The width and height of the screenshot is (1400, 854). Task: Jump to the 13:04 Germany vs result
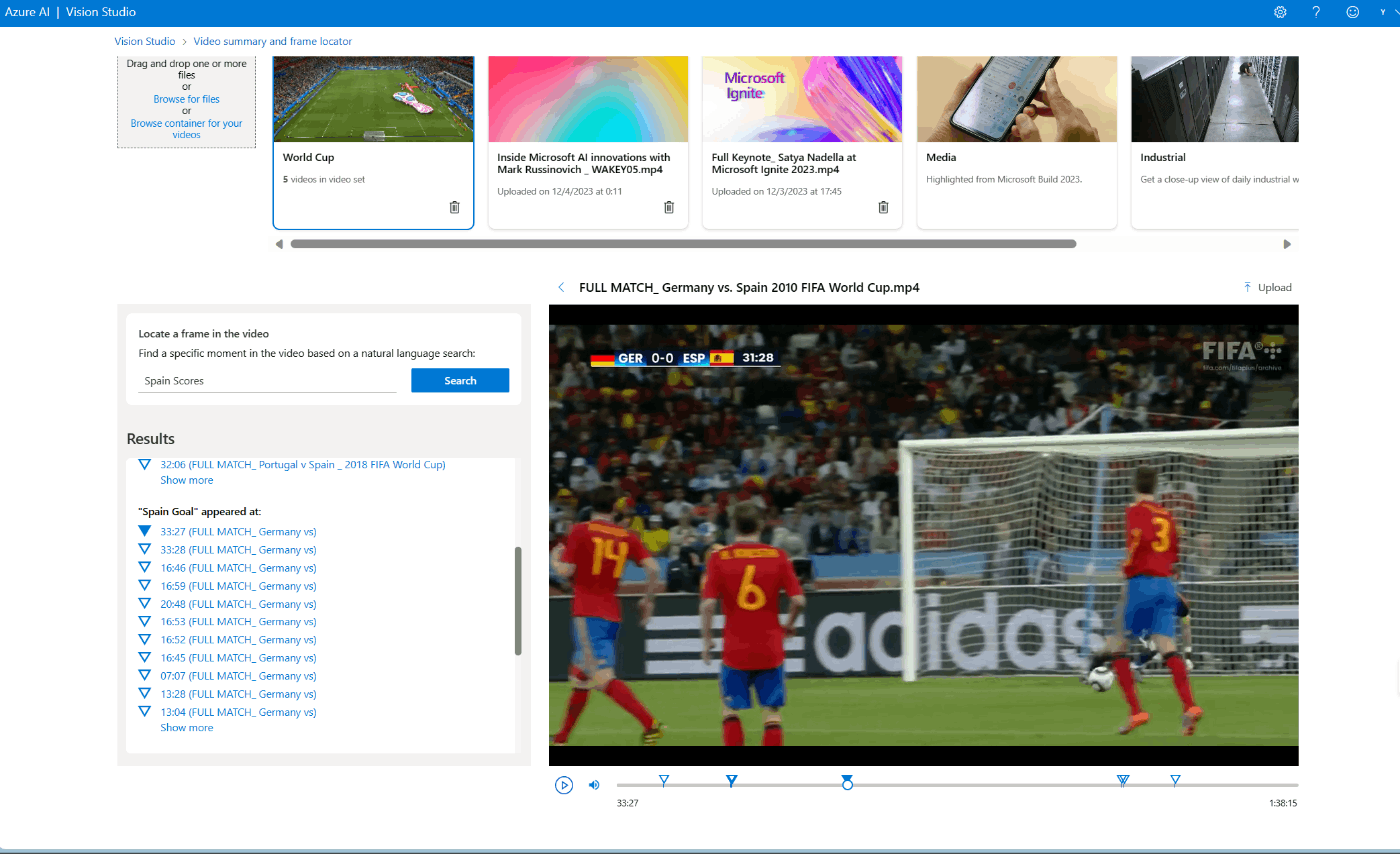pyautogui.click(x=238, y=712)
